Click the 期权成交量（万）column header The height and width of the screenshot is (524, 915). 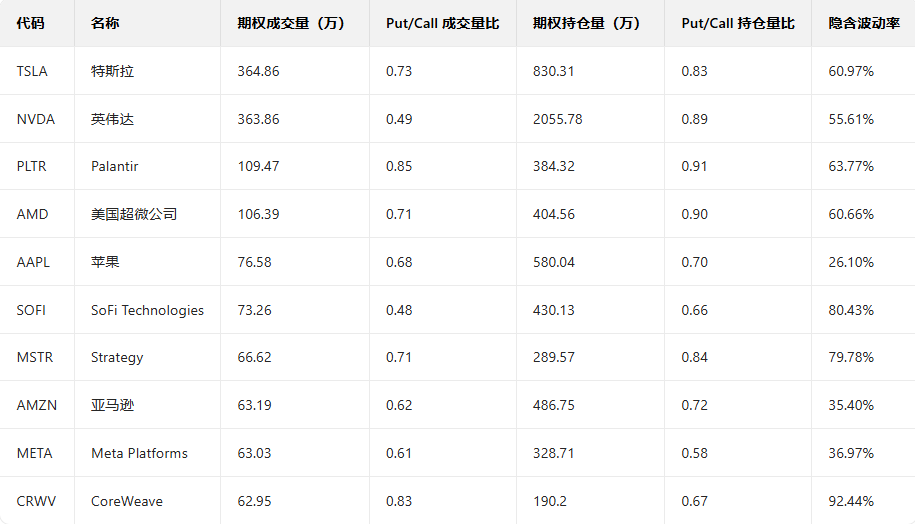click(291, 23)
